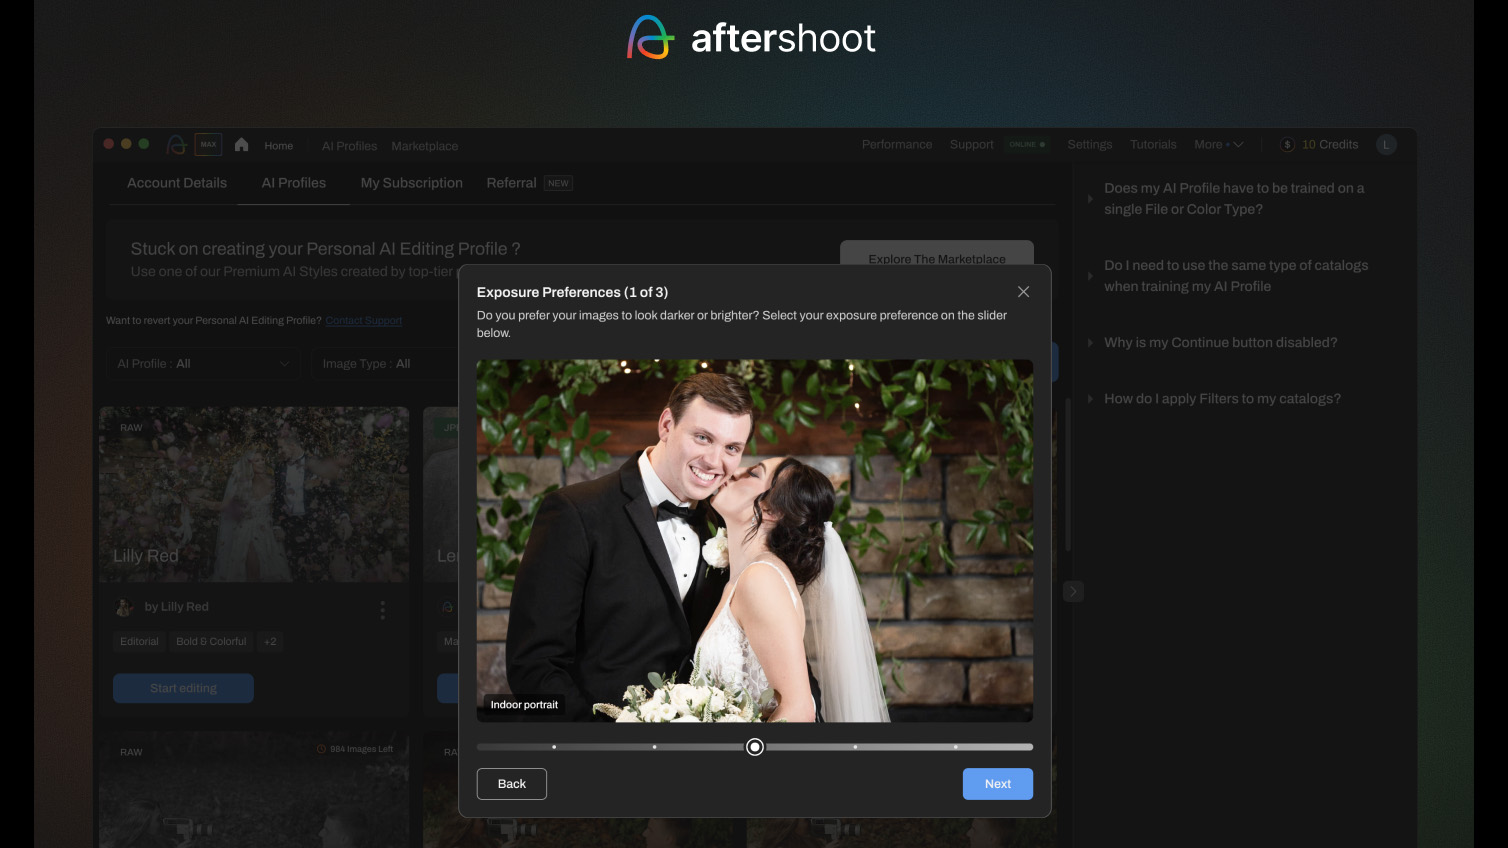Click the MAX plan badge icon

[x=208, y=145]
